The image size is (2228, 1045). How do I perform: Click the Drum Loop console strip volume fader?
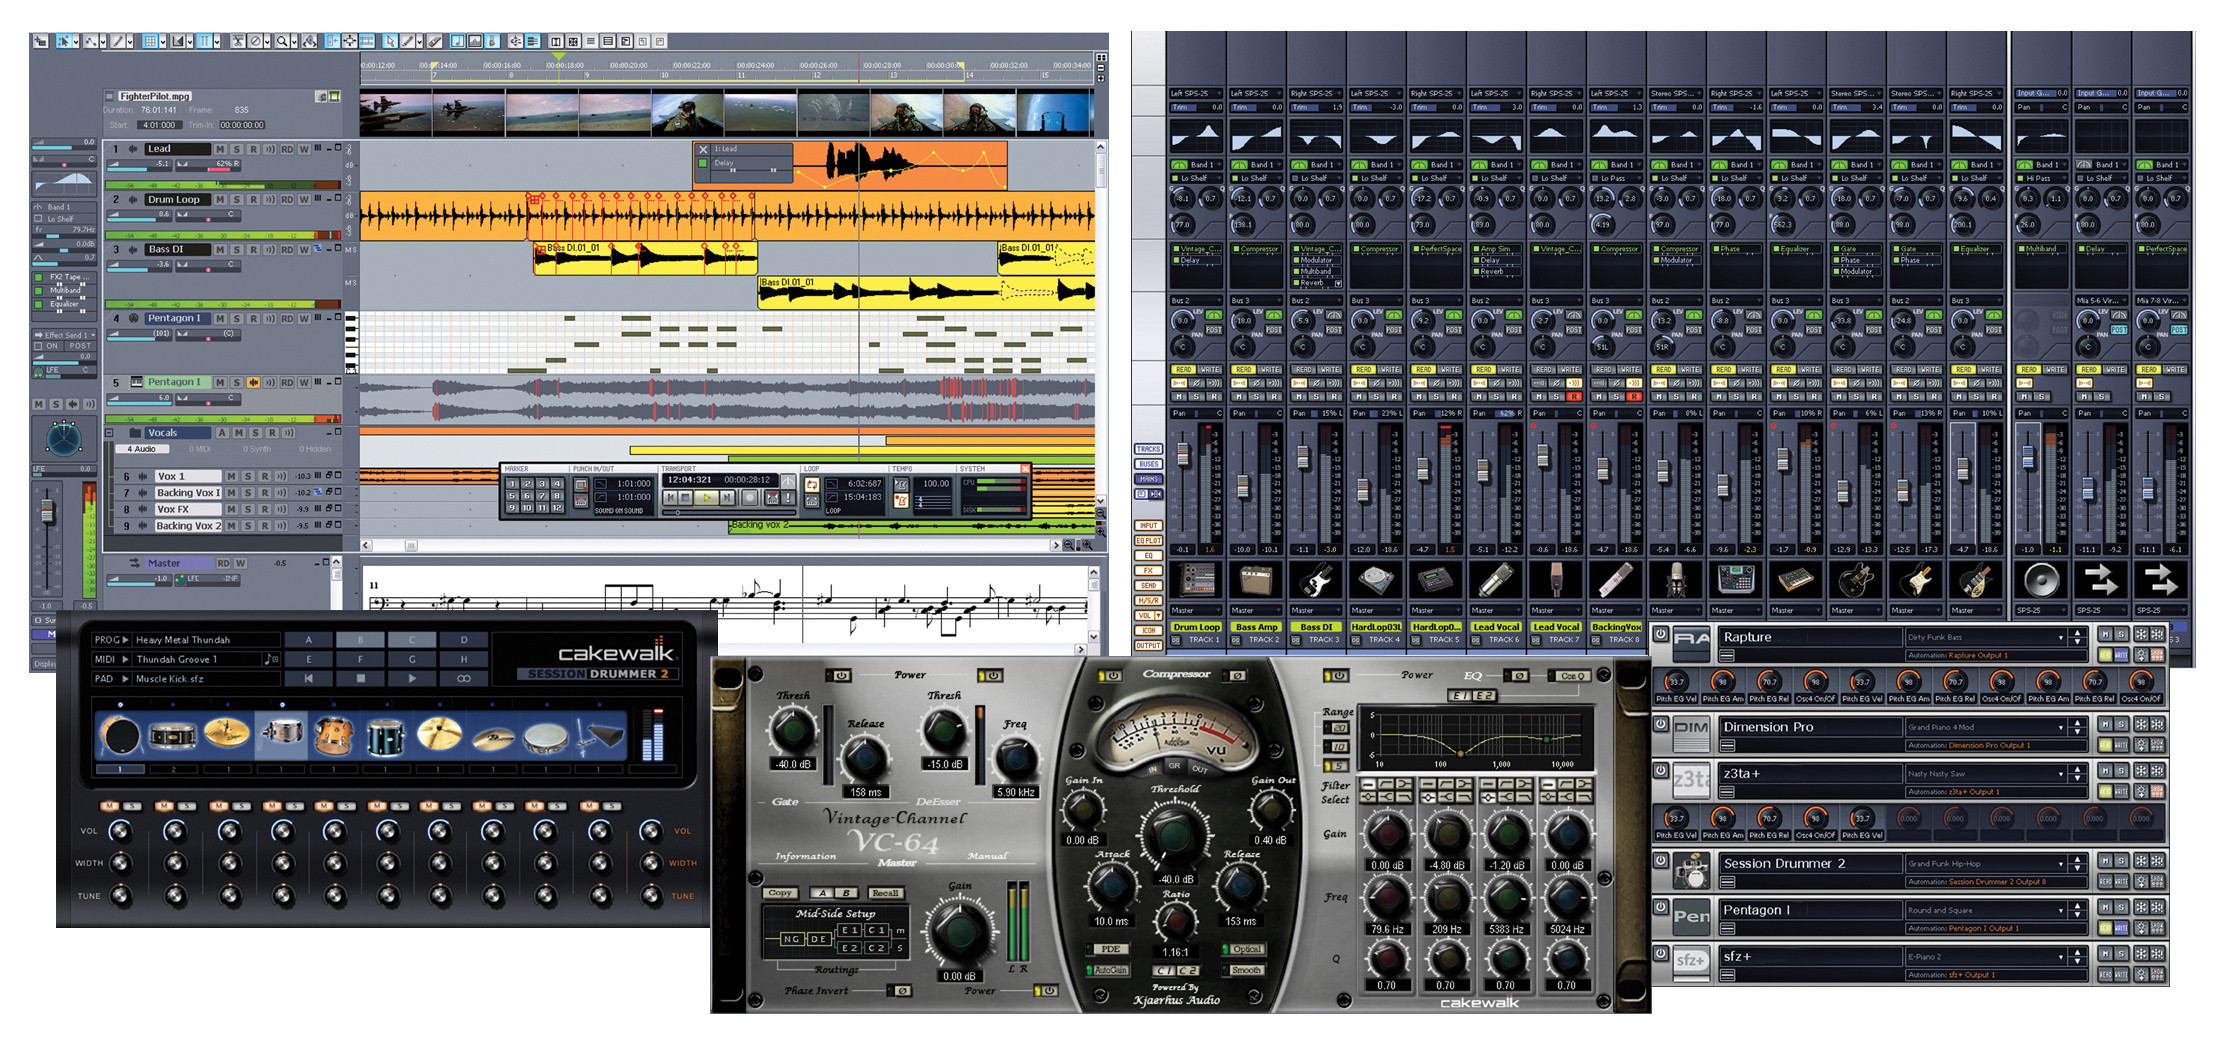[1184, 455]
